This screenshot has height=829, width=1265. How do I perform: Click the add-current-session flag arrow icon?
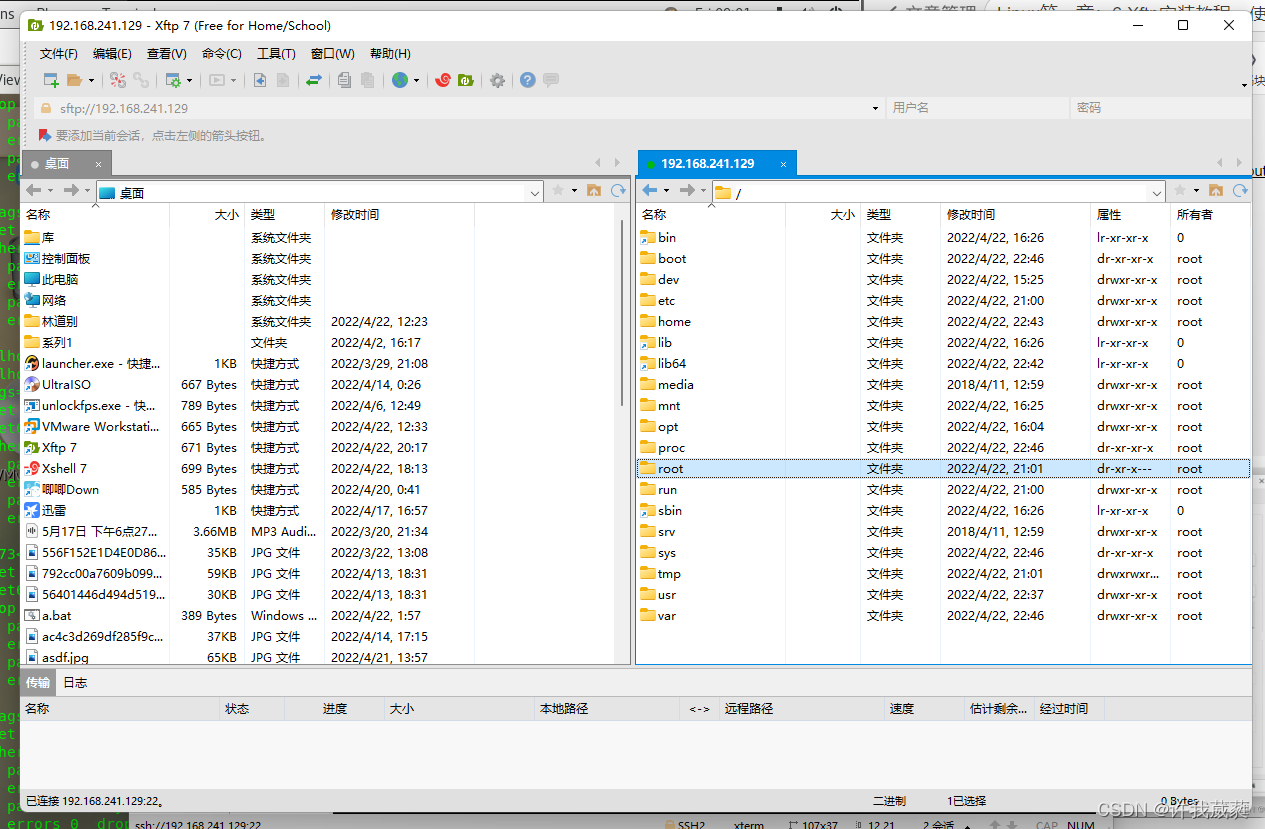coord(44,135)
